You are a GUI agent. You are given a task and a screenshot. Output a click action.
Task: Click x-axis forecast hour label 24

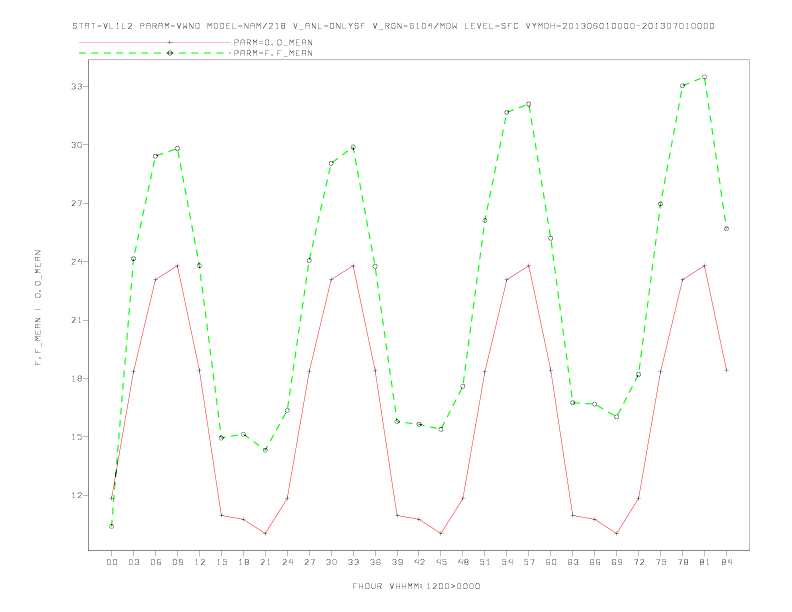coord(287,562)
